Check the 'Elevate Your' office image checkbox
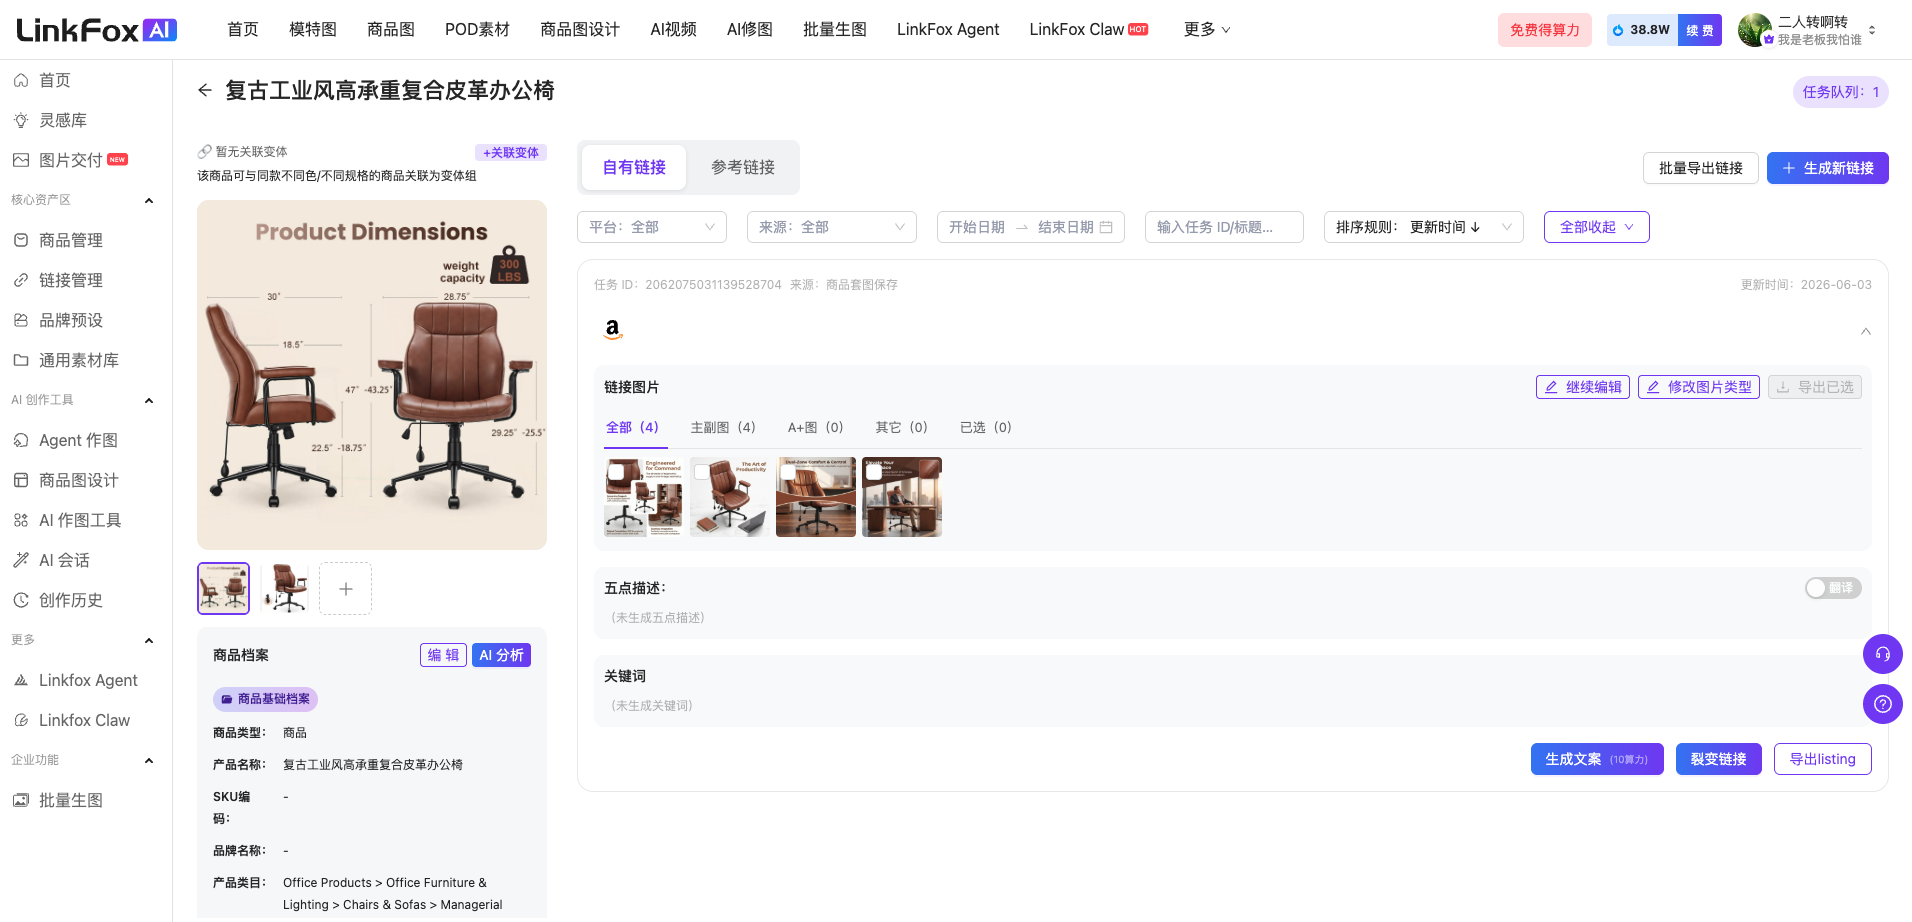 coord(875,471)
